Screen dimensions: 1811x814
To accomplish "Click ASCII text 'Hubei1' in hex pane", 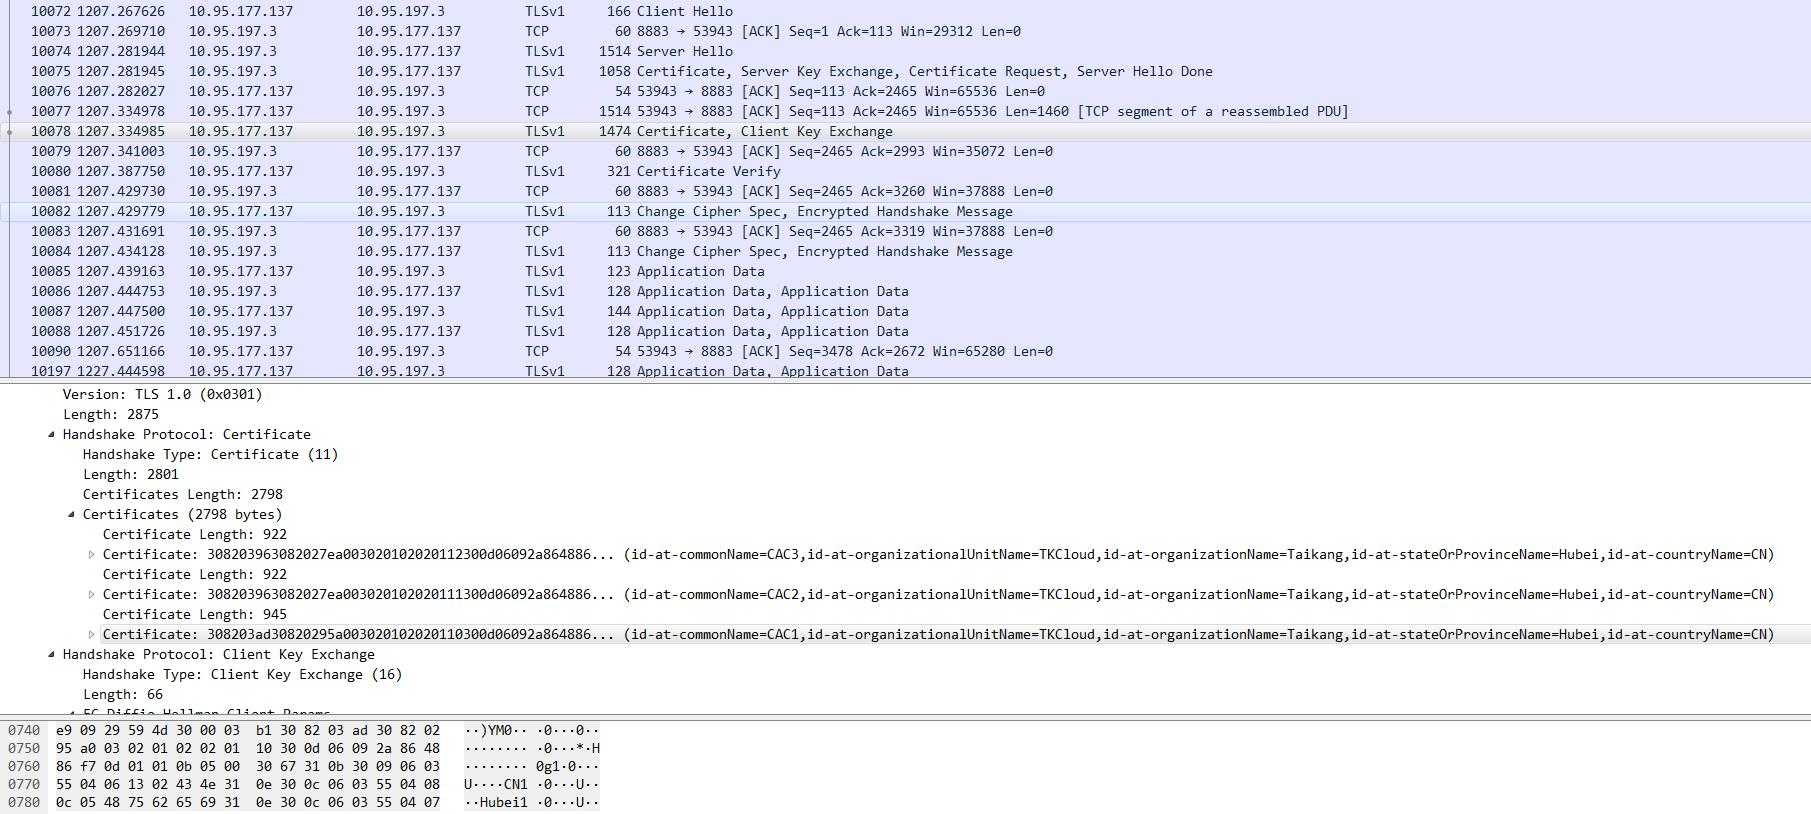I will click(x=503, y=802).
